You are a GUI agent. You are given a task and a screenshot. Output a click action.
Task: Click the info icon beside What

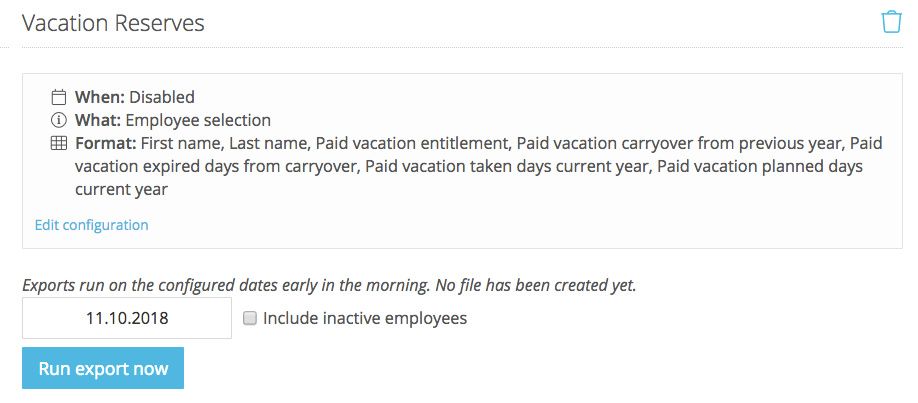click(59, 120)
